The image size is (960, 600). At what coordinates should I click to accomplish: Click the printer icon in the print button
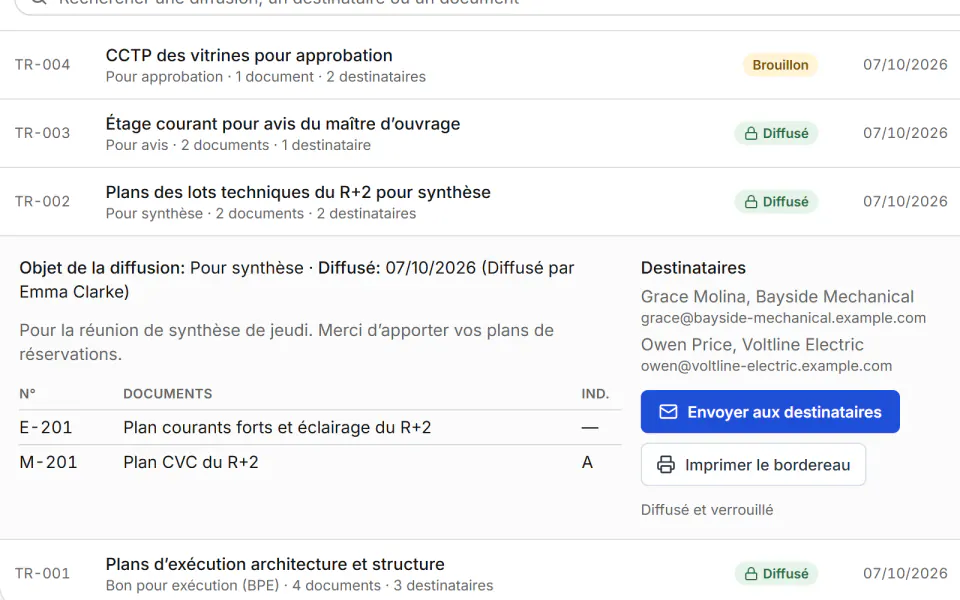pyautogui.click(x=666, y=465)
